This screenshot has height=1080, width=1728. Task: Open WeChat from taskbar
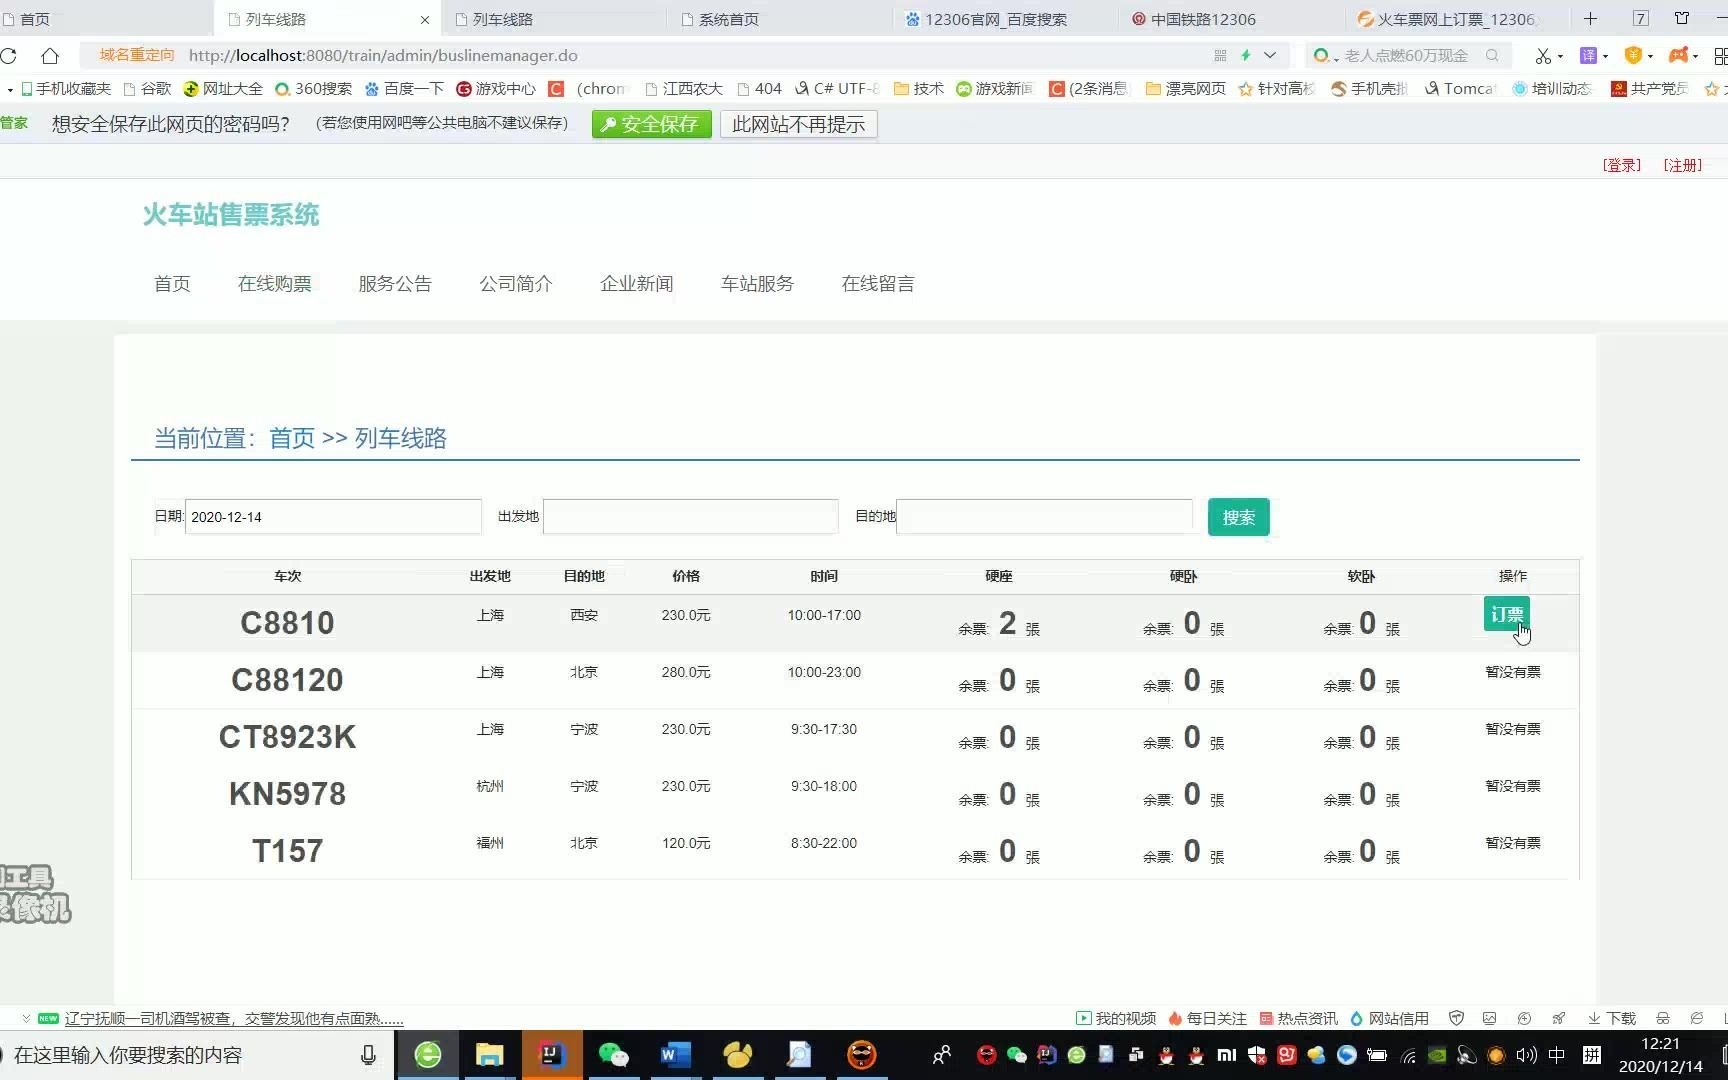[613, 1055]
